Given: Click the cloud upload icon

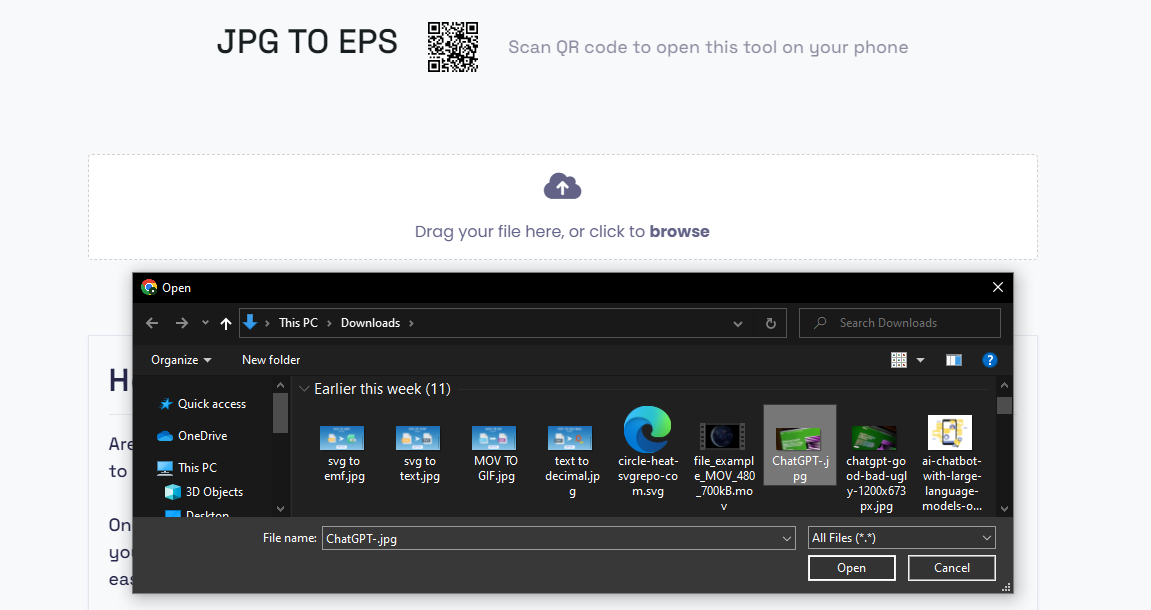Looking at the screenshot, I should click(x=562, y=186).
